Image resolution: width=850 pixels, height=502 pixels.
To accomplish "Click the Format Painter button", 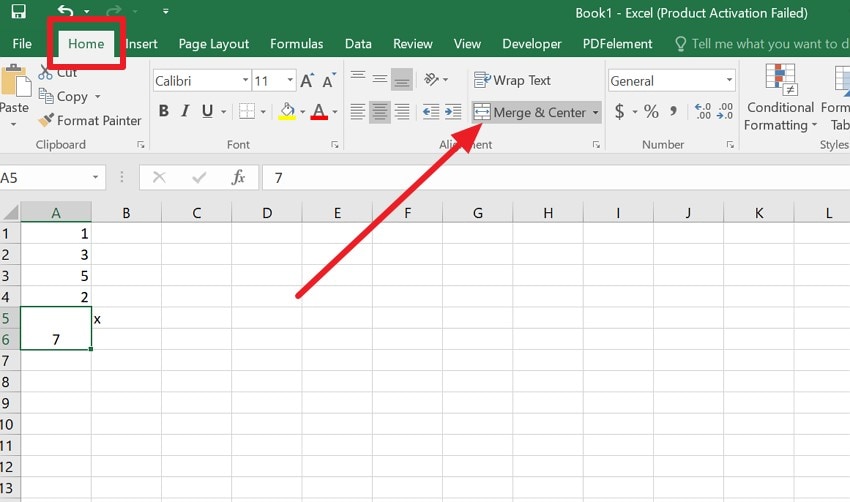I will tap(90, 120).
